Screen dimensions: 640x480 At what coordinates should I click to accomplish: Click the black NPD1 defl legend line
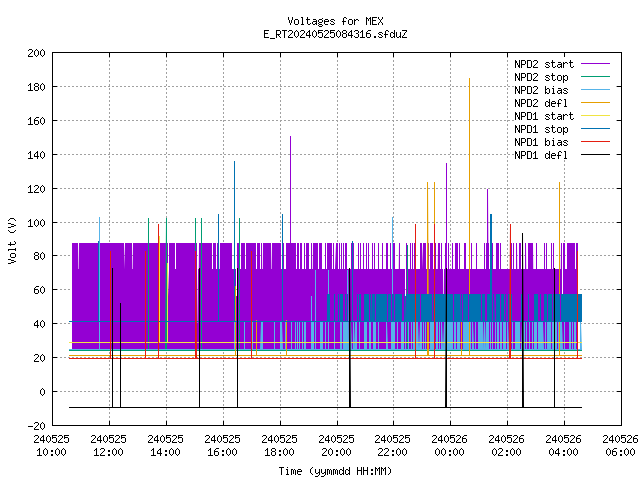[x=596, y=155]
